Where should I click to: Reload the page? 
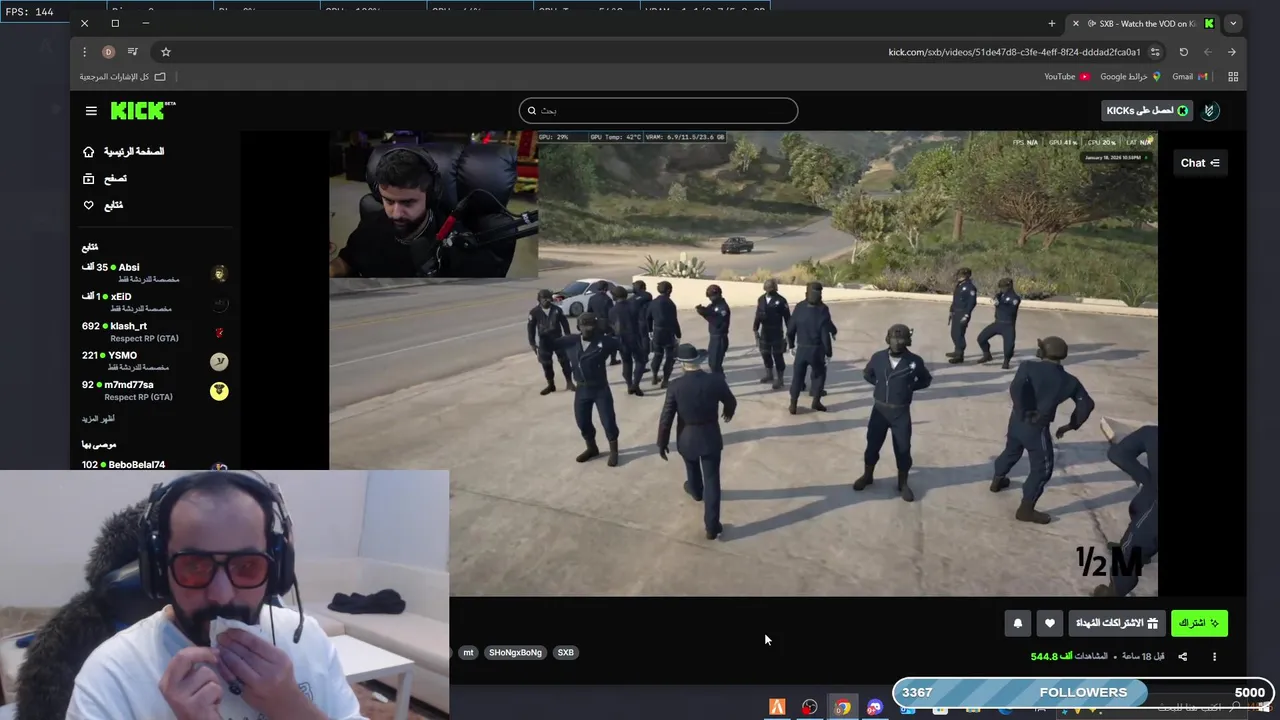pos(1184,52)
